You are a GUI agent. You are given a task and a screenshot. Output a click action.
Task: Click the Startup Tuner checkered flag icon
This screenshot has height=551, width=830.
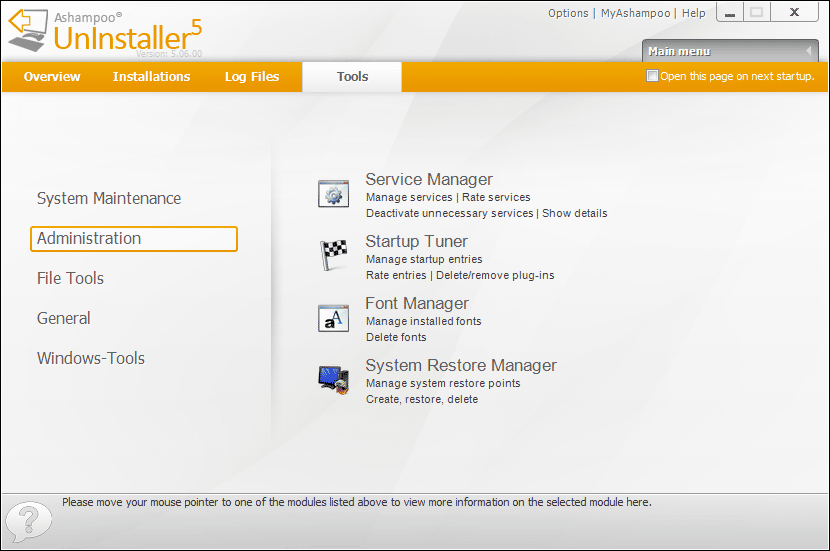pos(333,255)
